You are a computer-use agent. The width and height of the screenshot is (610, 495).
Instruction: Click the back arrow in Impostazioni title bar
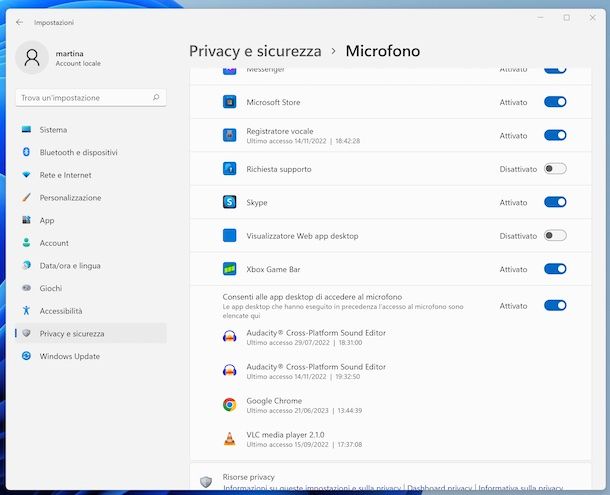point(19,22)
